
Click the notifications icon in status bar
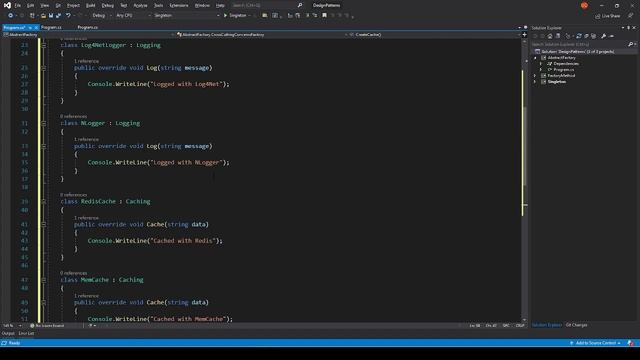click(631, 343)
